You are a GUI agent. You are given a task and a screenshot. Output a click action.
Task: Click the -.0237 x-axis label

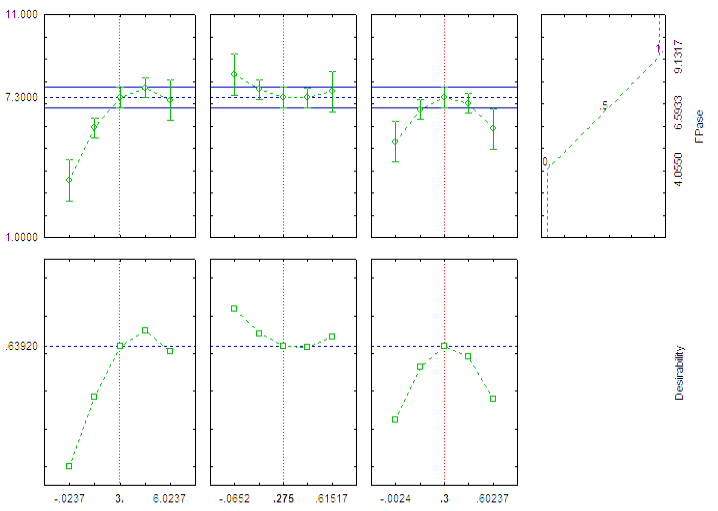pos(69,498)
